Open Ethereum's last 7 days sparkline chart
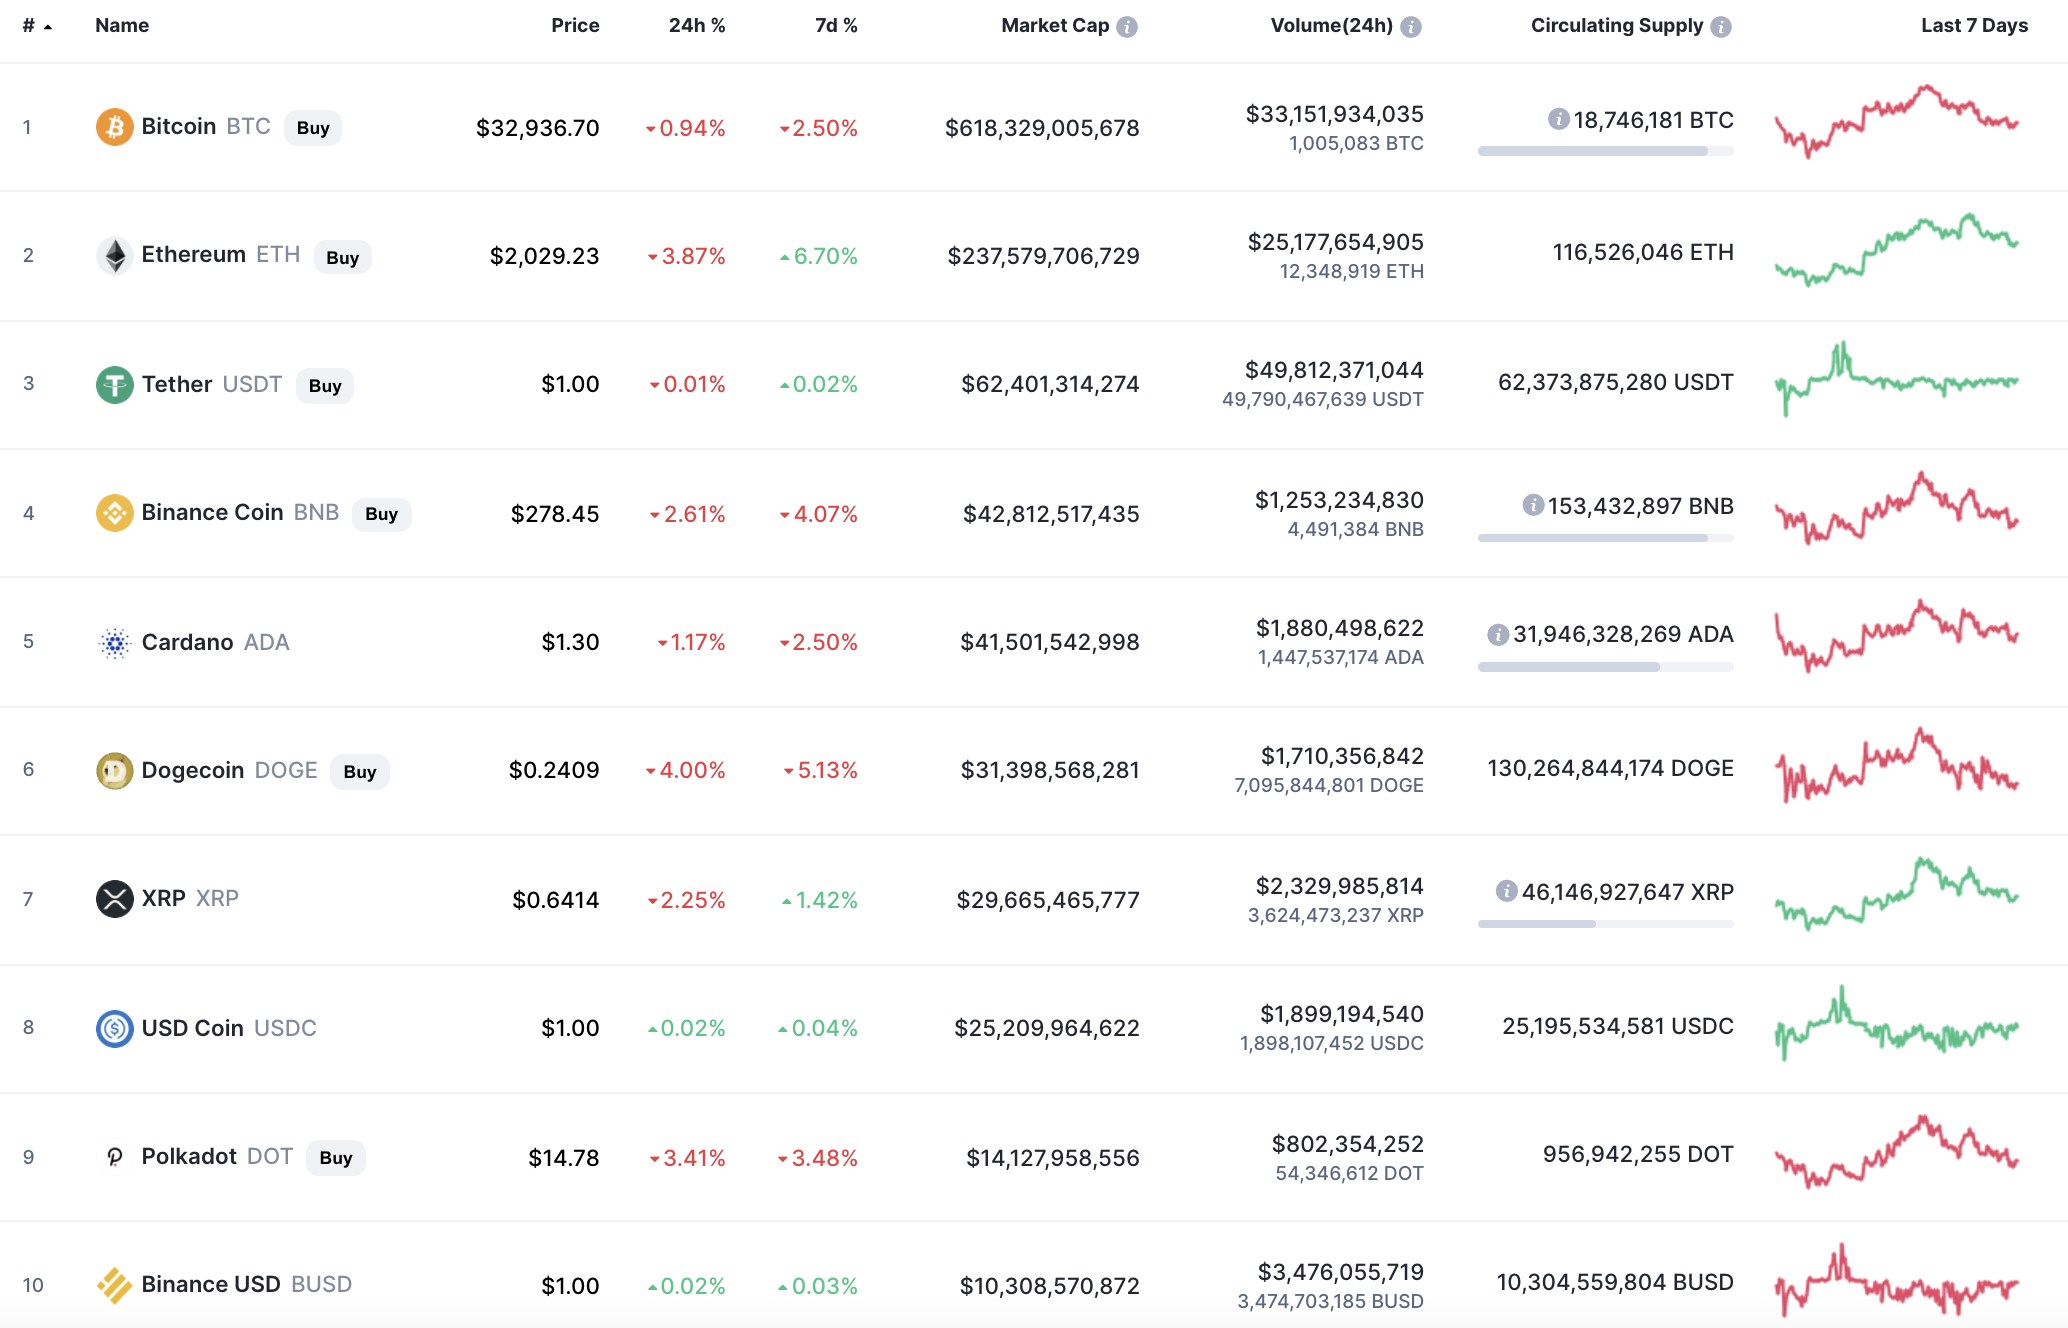 pos(1896,250)
